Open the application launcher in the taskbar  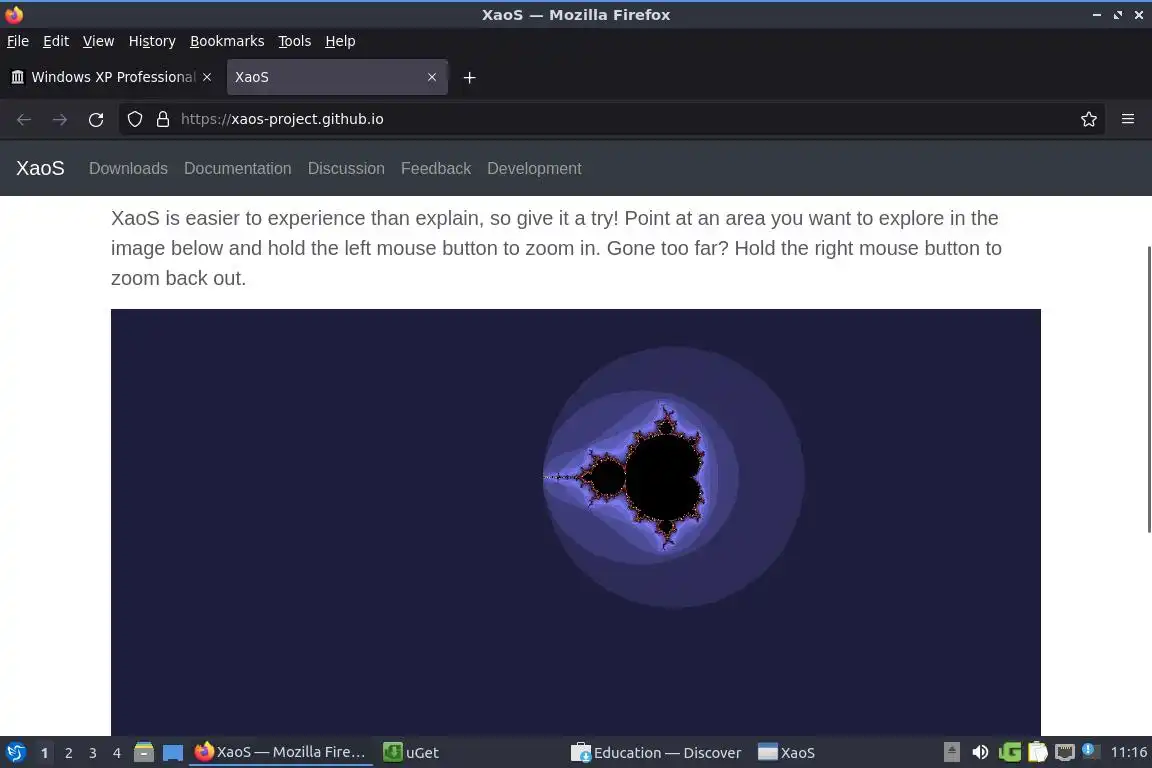coord(15,753)
